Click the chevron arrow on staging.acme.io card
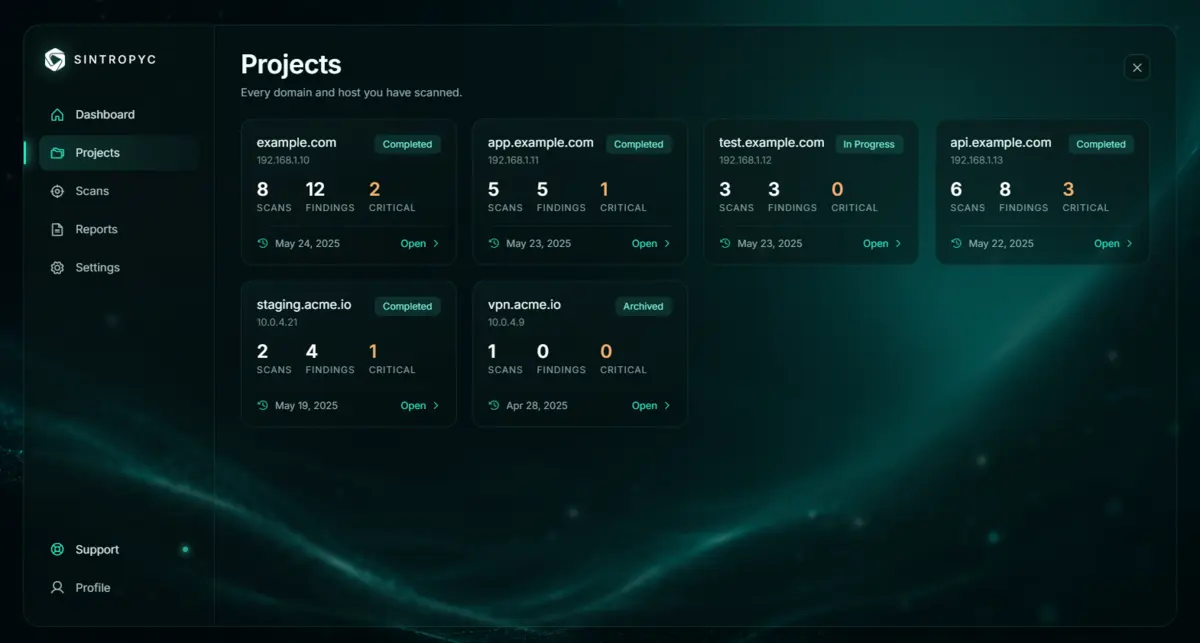Screen dimensions: 1200x643 coord(436,406)
